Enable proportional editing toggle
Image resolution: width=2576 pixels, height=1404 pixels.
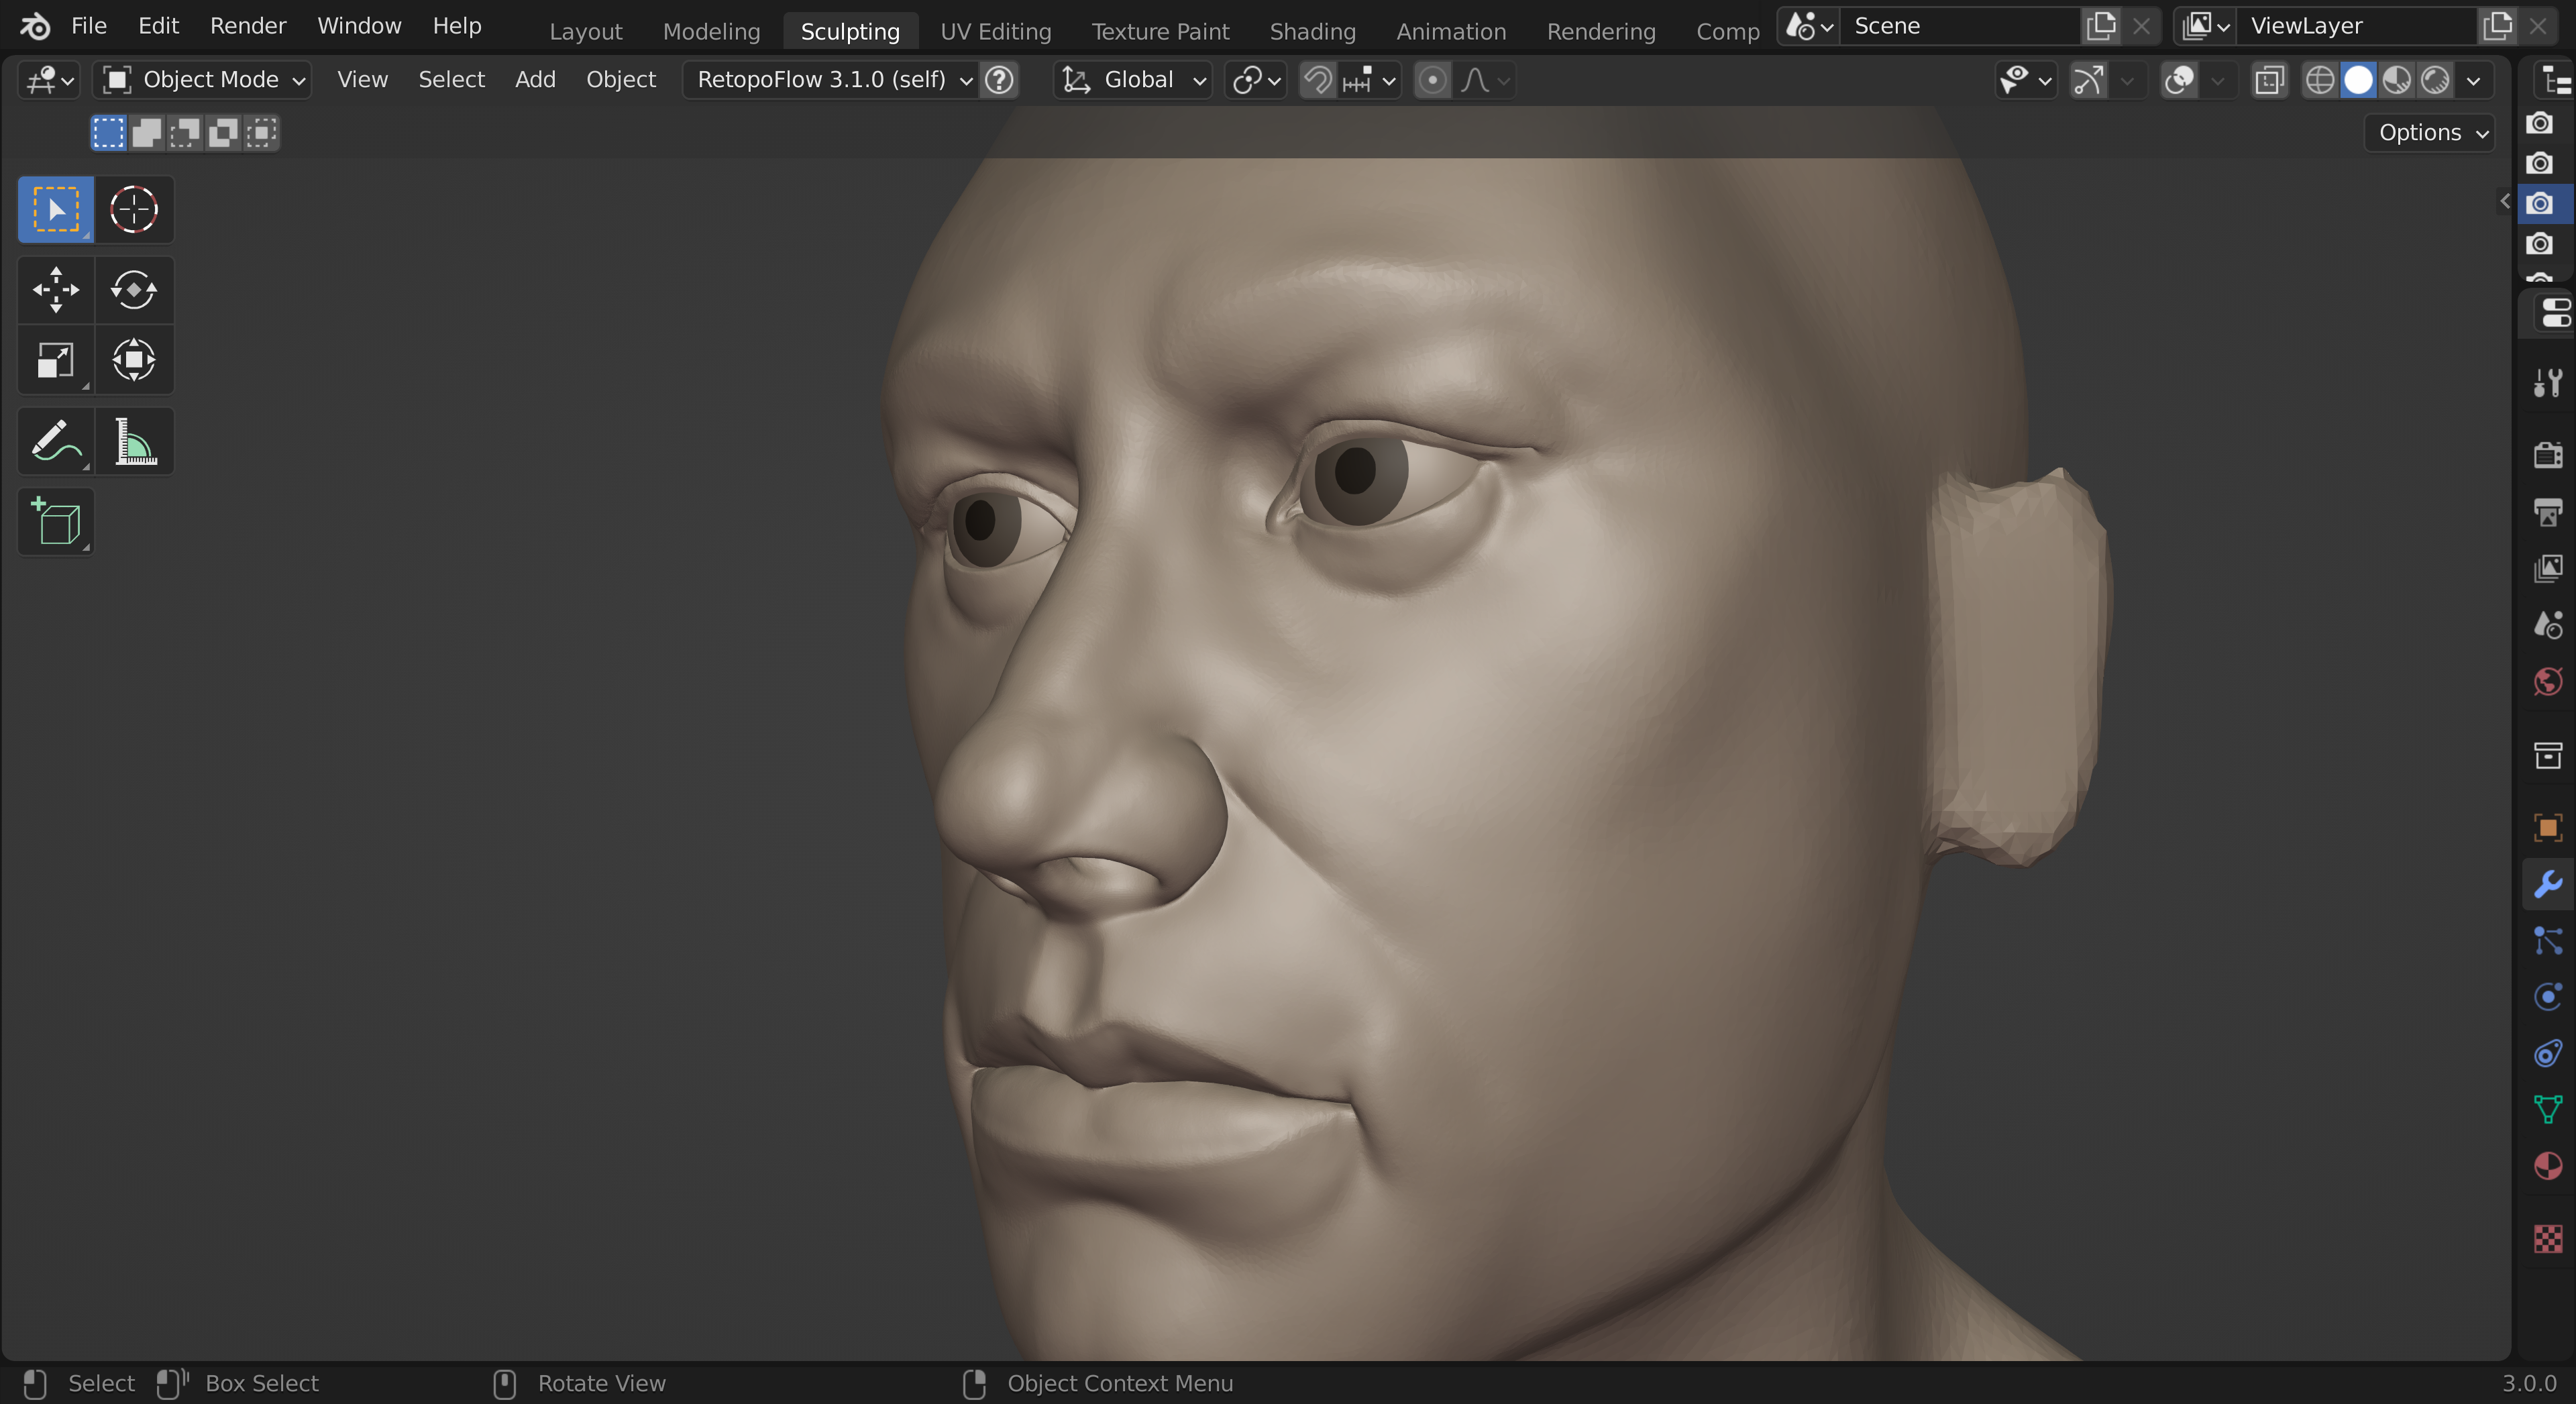coord(1432,80)
